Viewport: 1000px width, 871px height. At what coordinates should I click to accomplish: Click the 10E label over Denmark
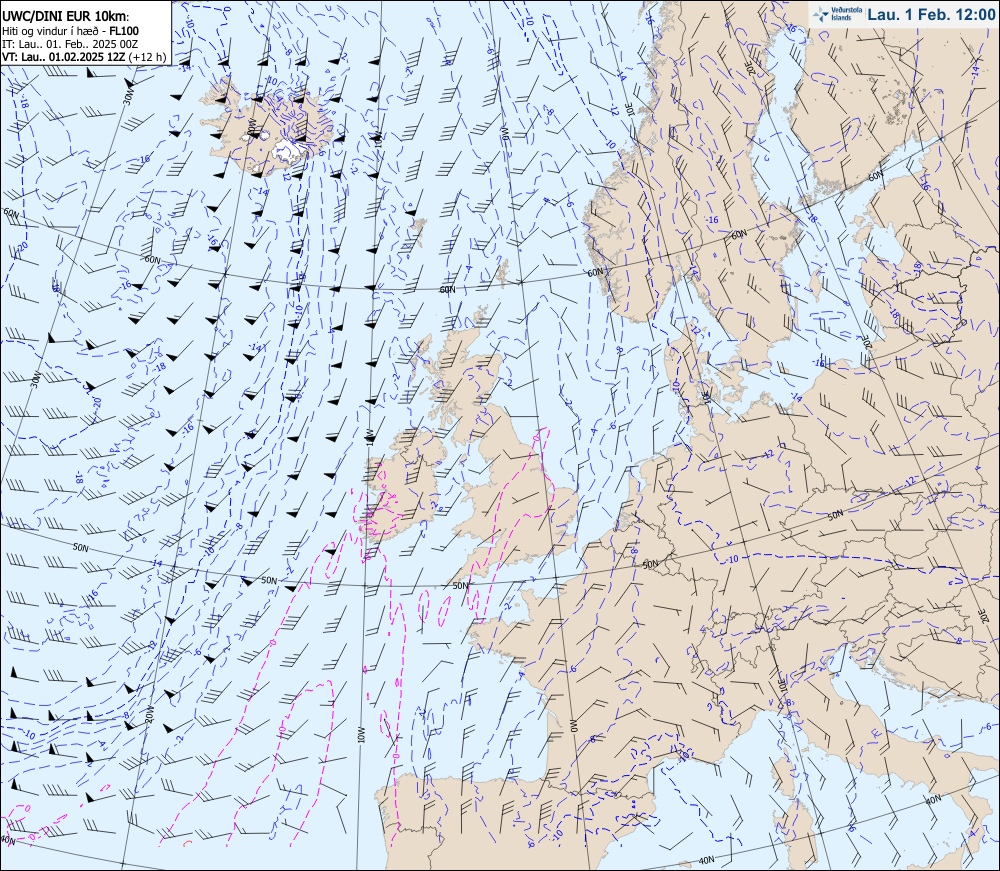point(706,396)
